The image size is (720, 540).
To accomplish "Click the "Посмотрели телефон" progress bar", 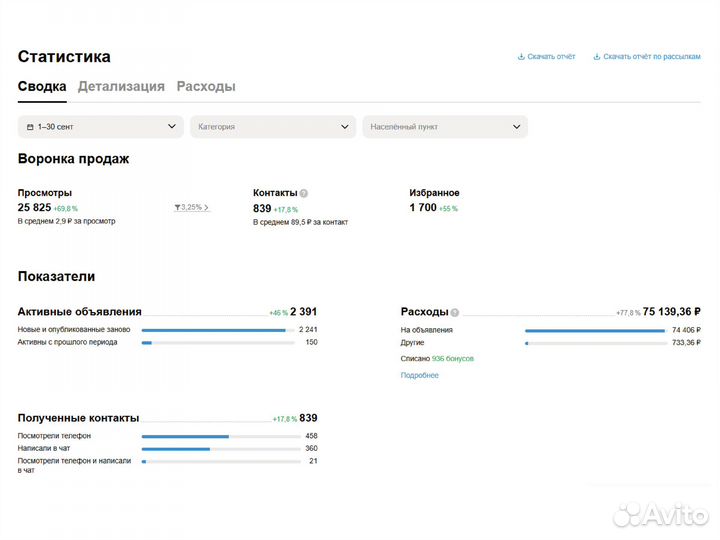I will click(221, 436).
